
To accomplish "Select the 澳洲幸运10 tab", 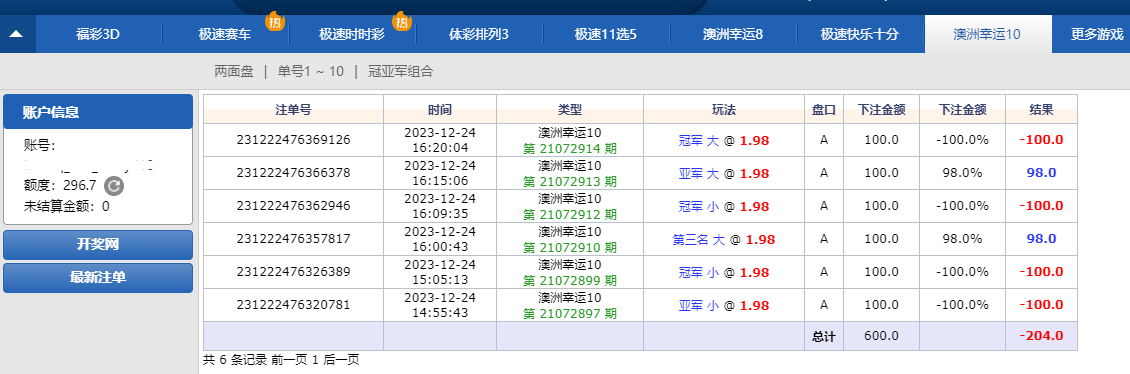I will (x=987, y=34).
